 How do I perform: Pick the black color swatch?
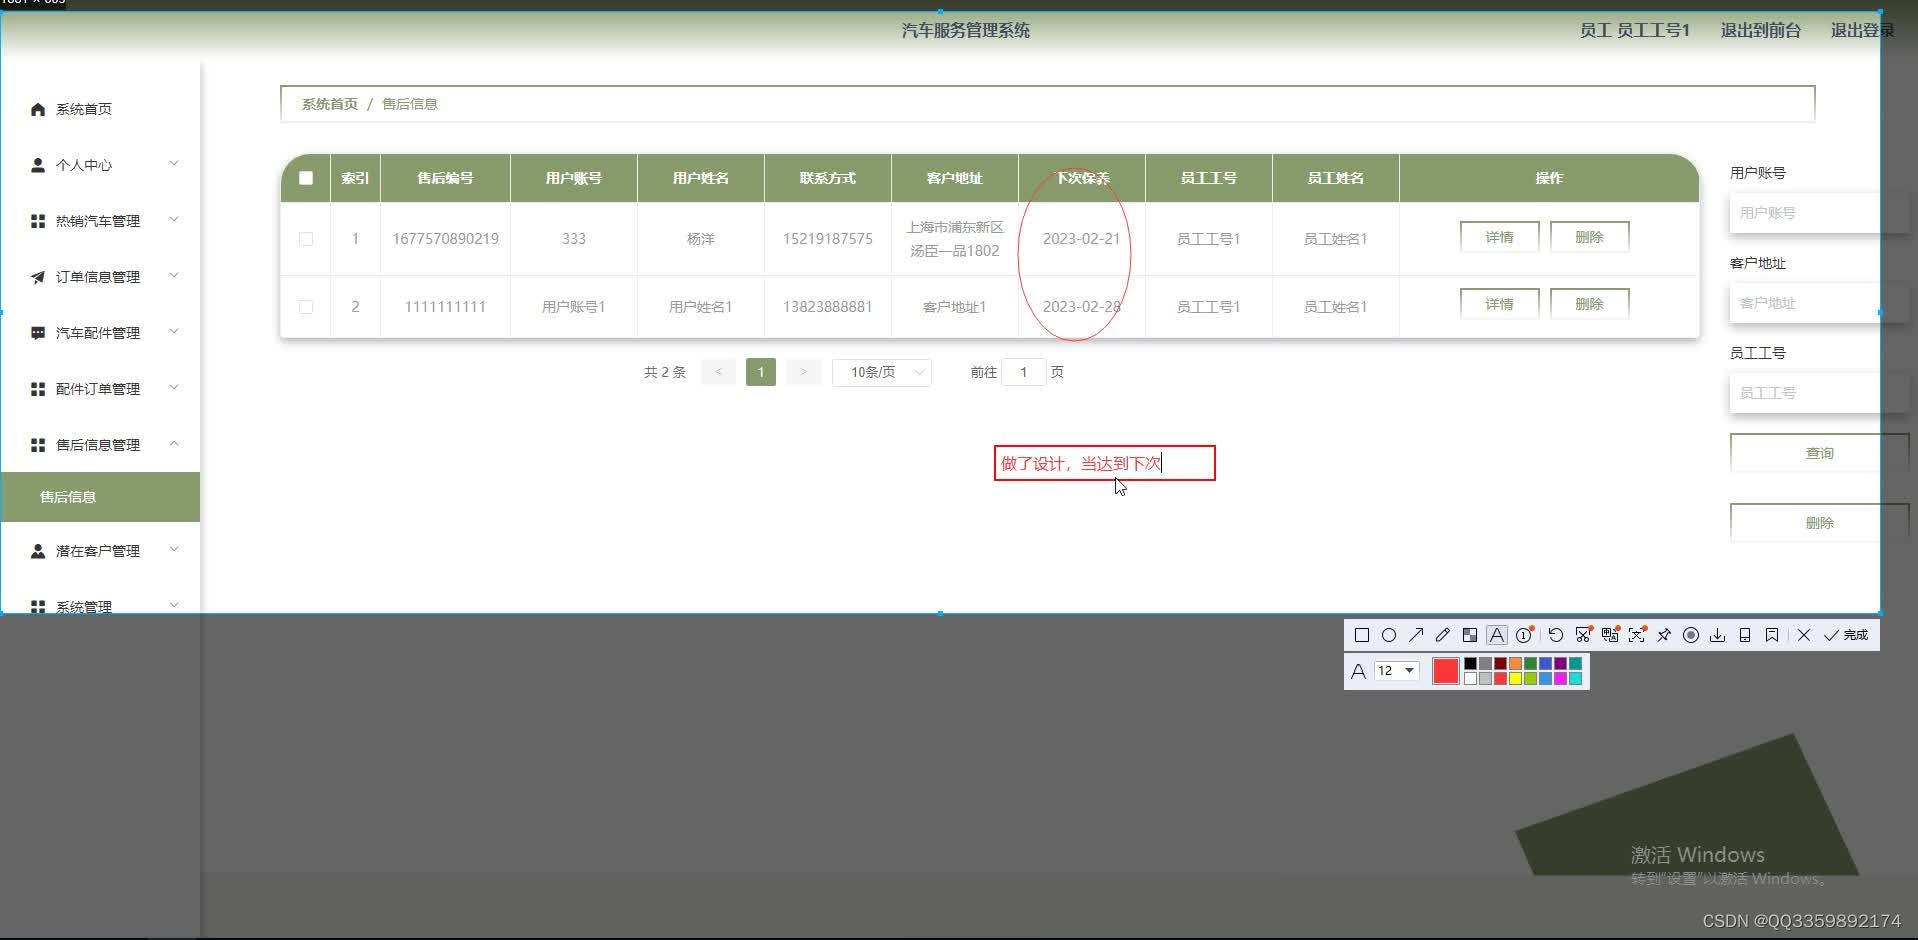coord(1470,663)
